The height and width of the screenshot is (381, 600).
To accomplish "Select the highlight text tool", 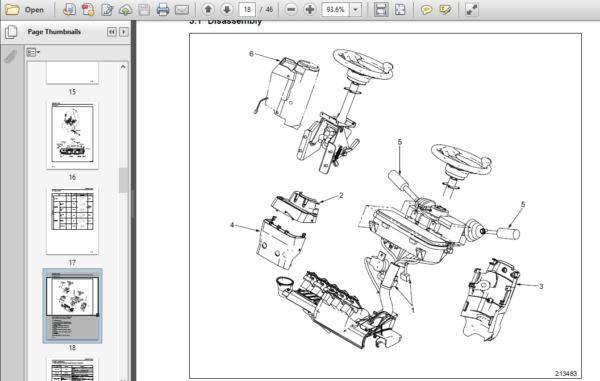I will 445,10.
